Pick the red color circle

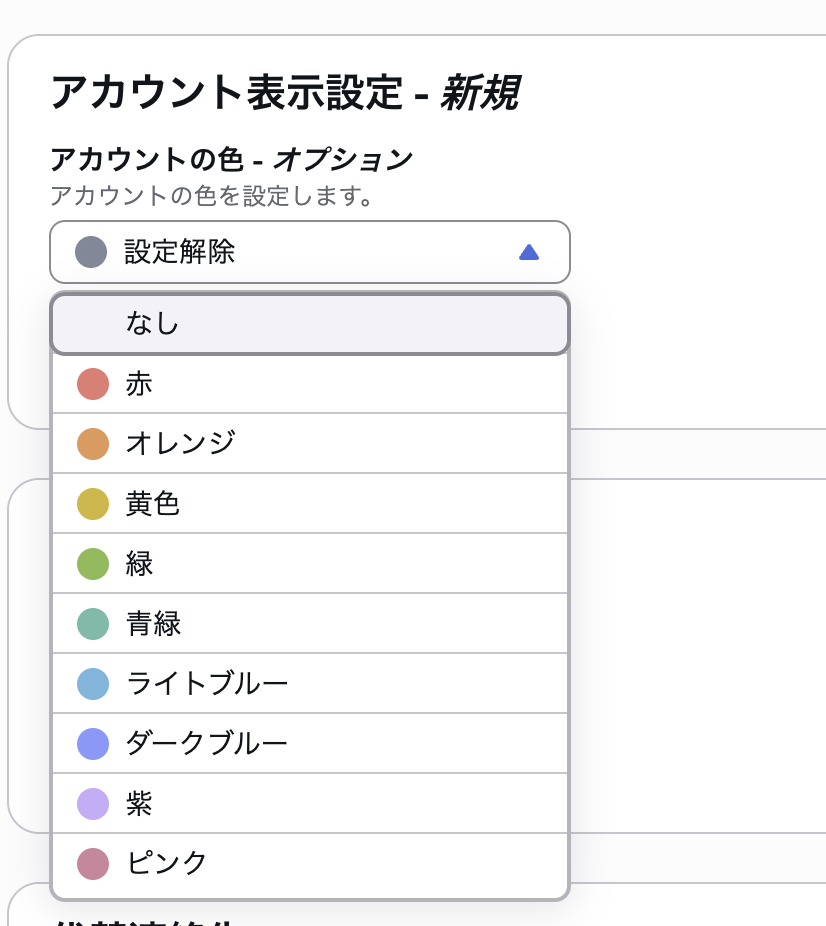pos(93,384)
